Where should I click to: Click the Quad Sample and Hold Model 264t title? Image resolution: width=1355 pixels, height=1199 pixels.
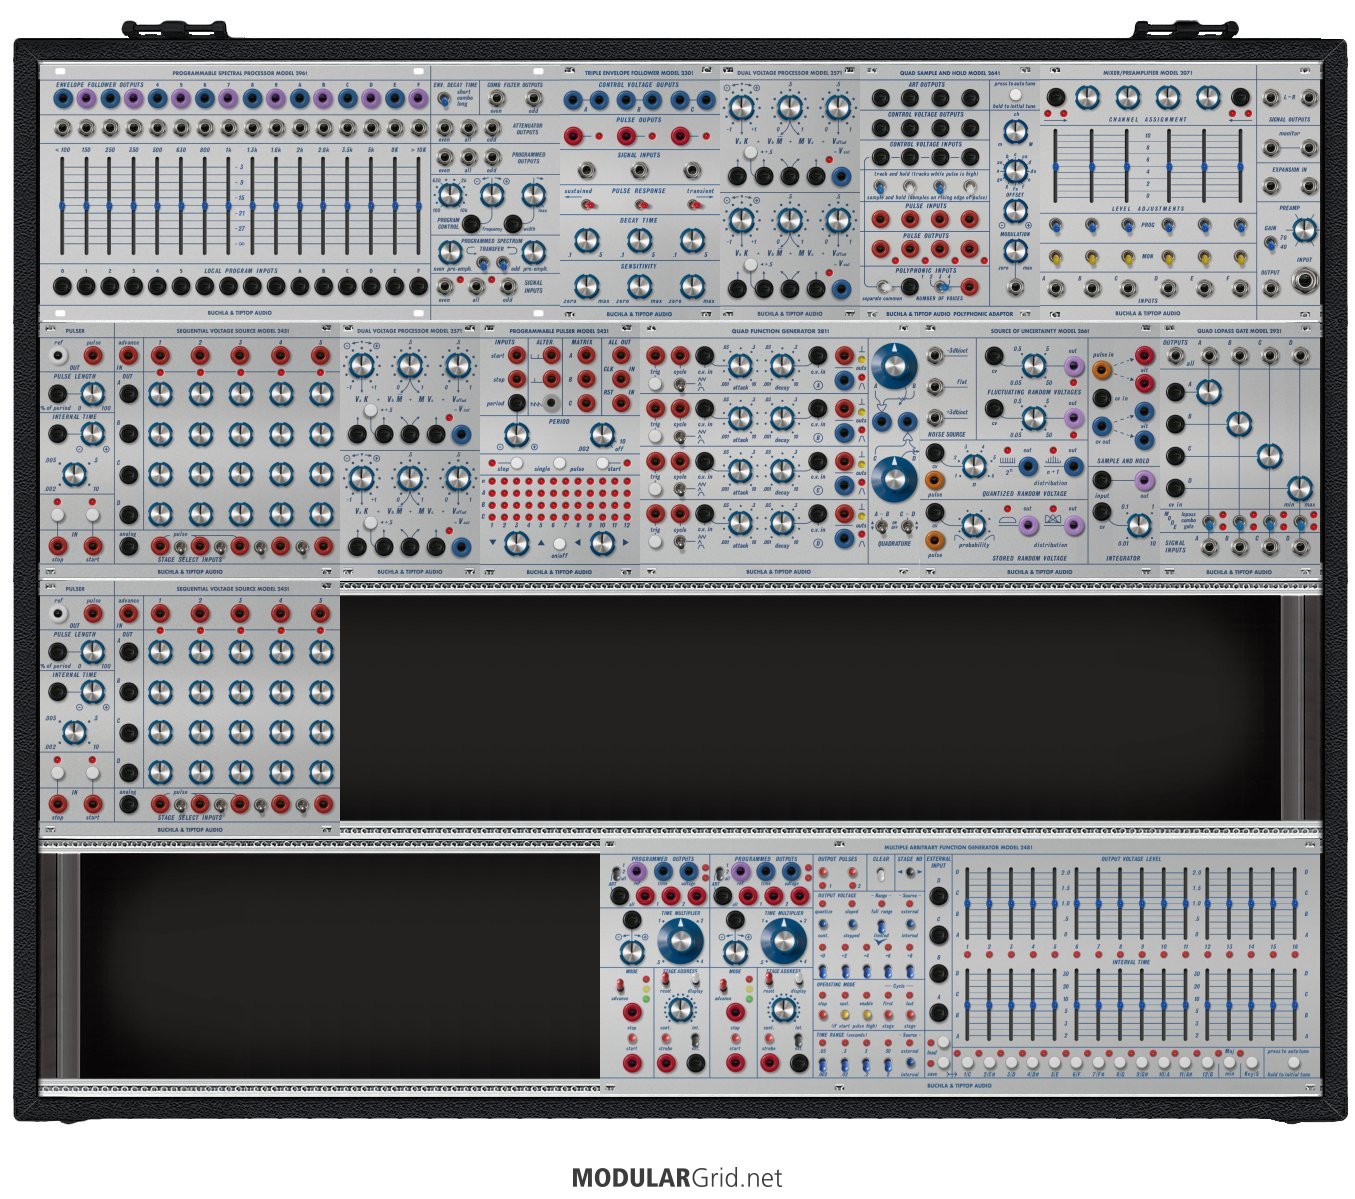[950, 73]
